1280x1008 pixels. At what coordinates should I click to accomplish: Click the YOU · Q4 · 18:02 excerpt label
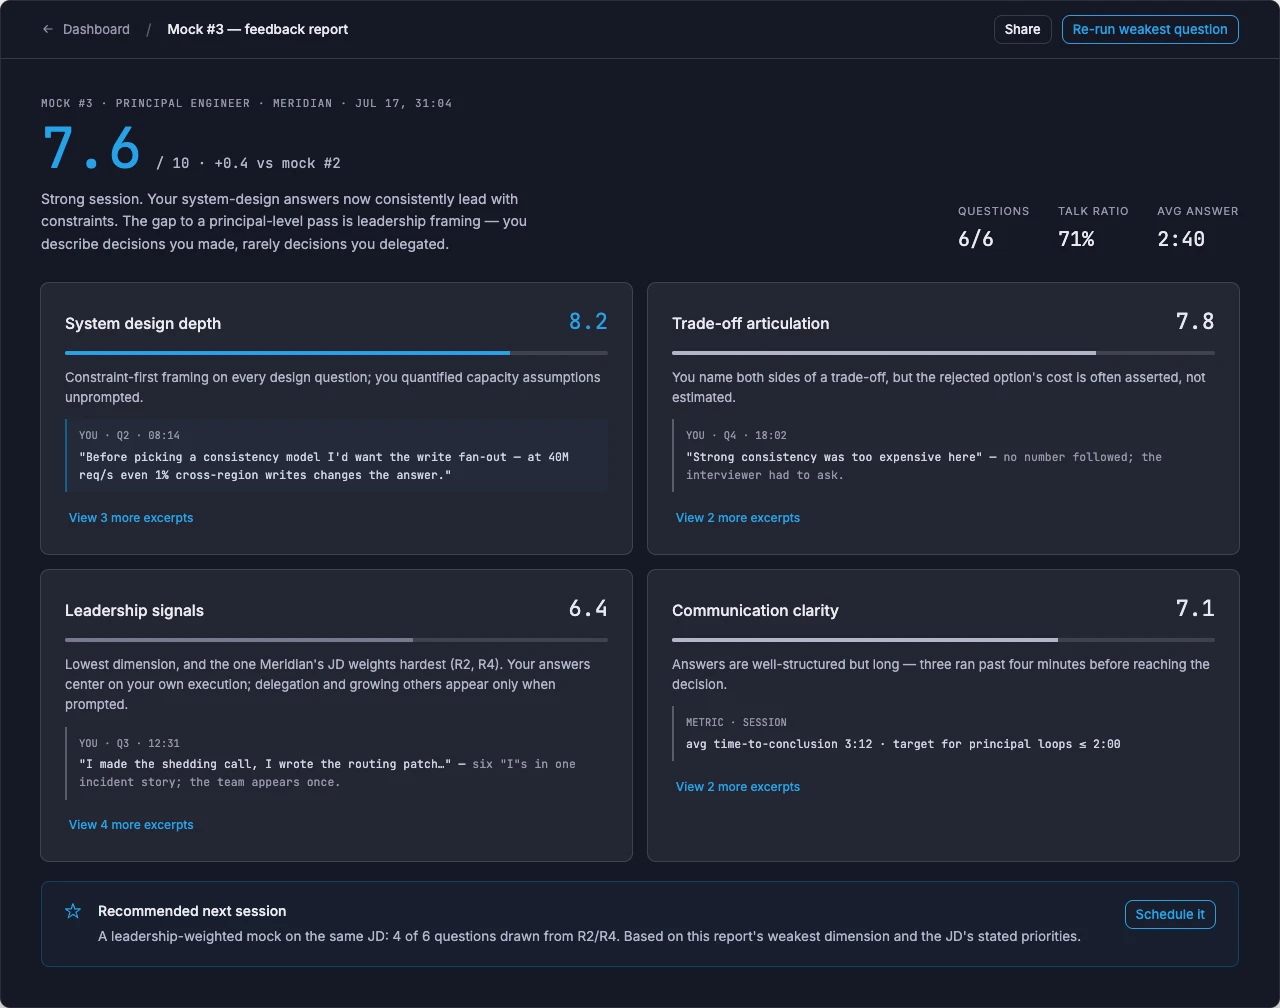tap(736, 436)
